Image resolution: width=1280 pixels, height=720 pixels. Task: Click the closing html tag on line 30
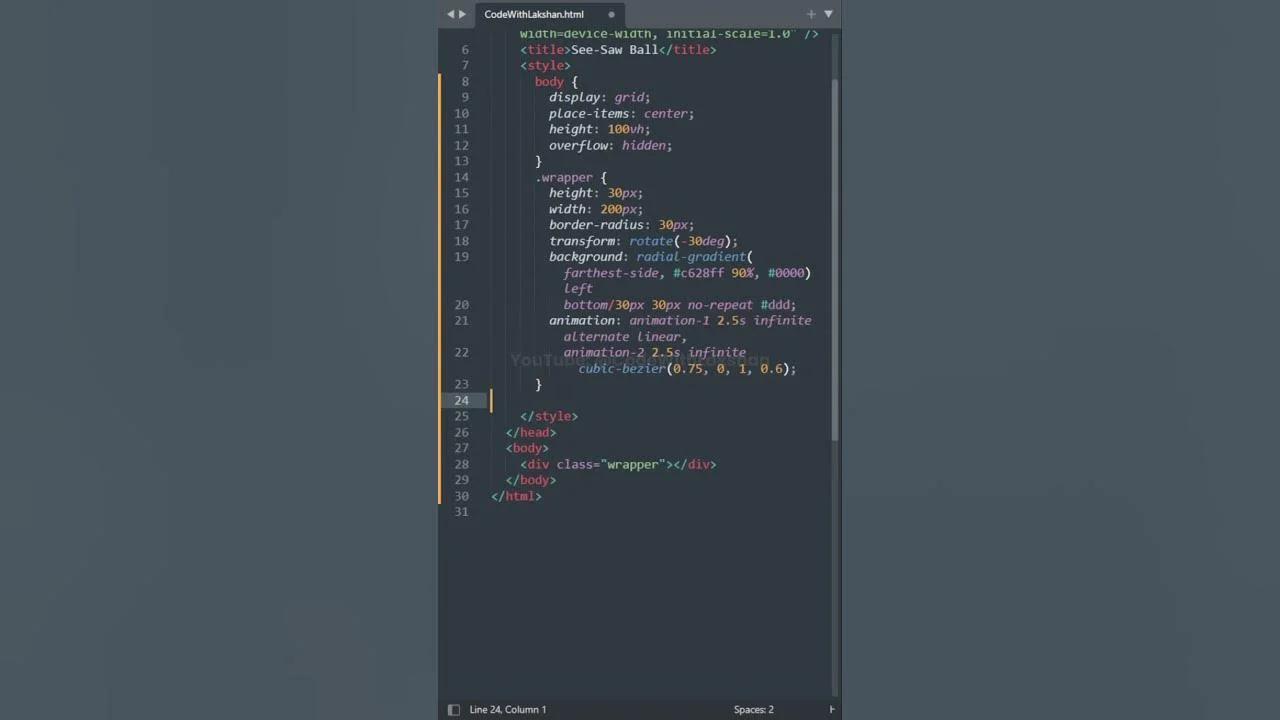(x=516, y=496)
